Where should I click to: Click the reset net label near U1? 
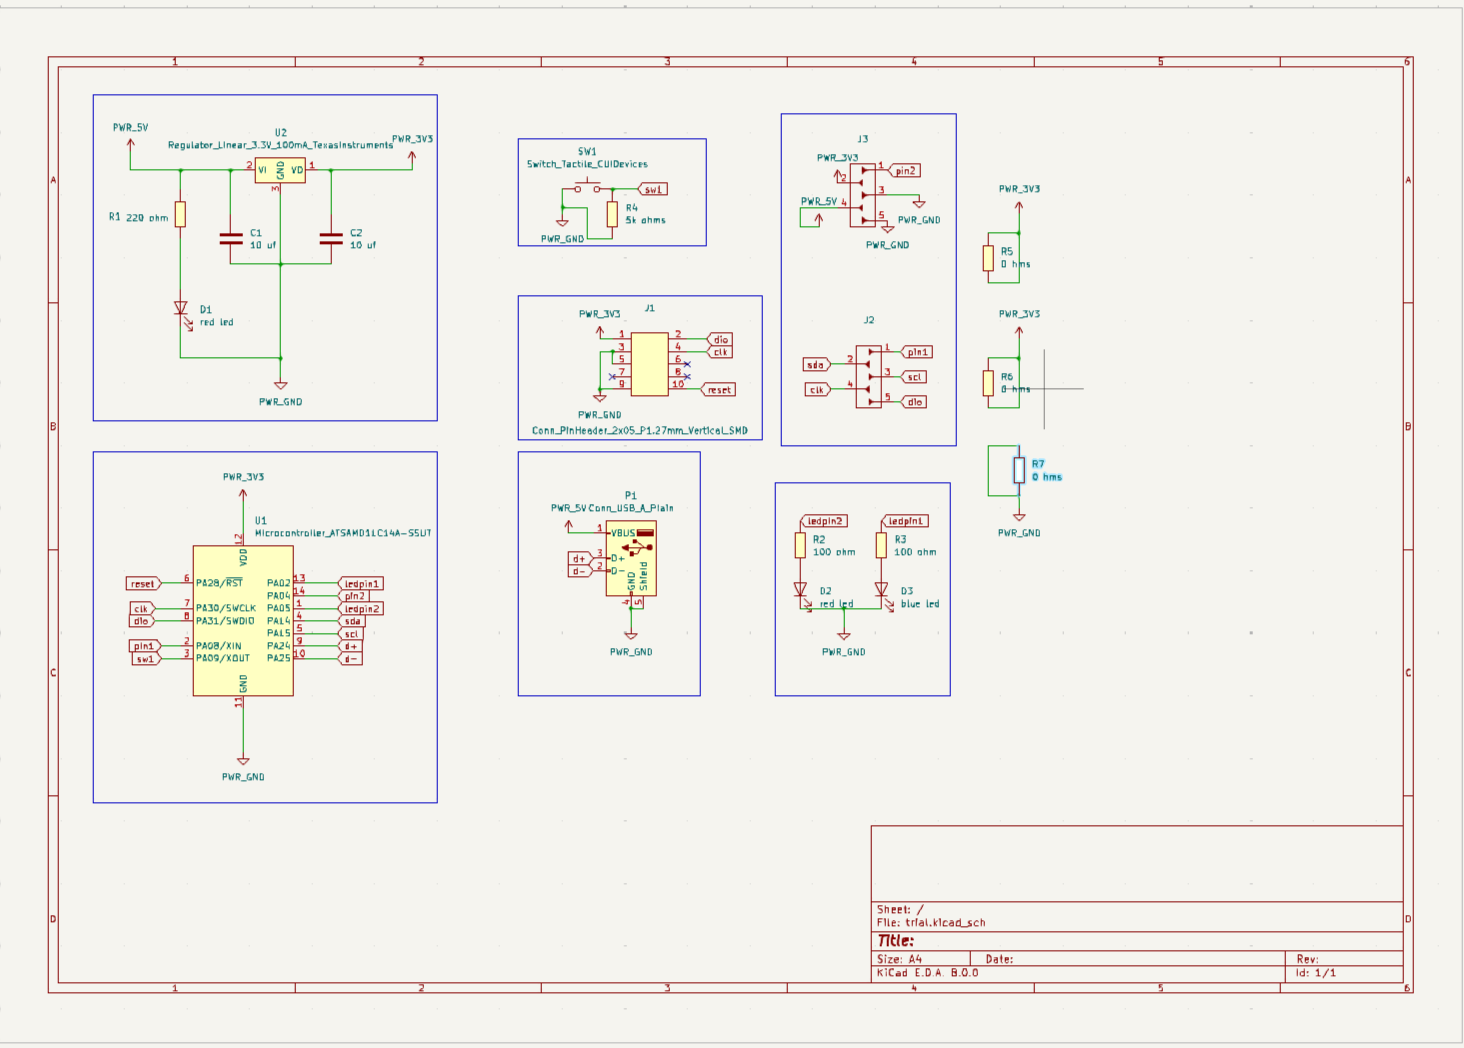pos(143,582)
